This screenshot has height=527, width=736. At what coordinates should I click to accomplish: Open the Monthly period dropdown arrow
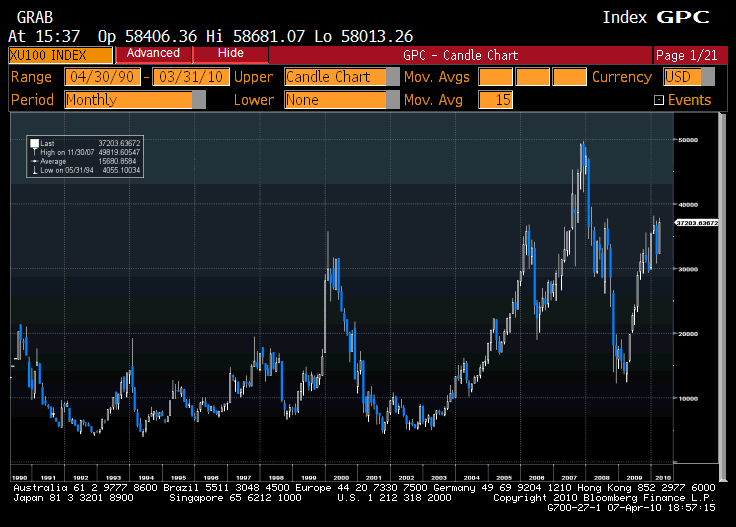click(199, 100)
